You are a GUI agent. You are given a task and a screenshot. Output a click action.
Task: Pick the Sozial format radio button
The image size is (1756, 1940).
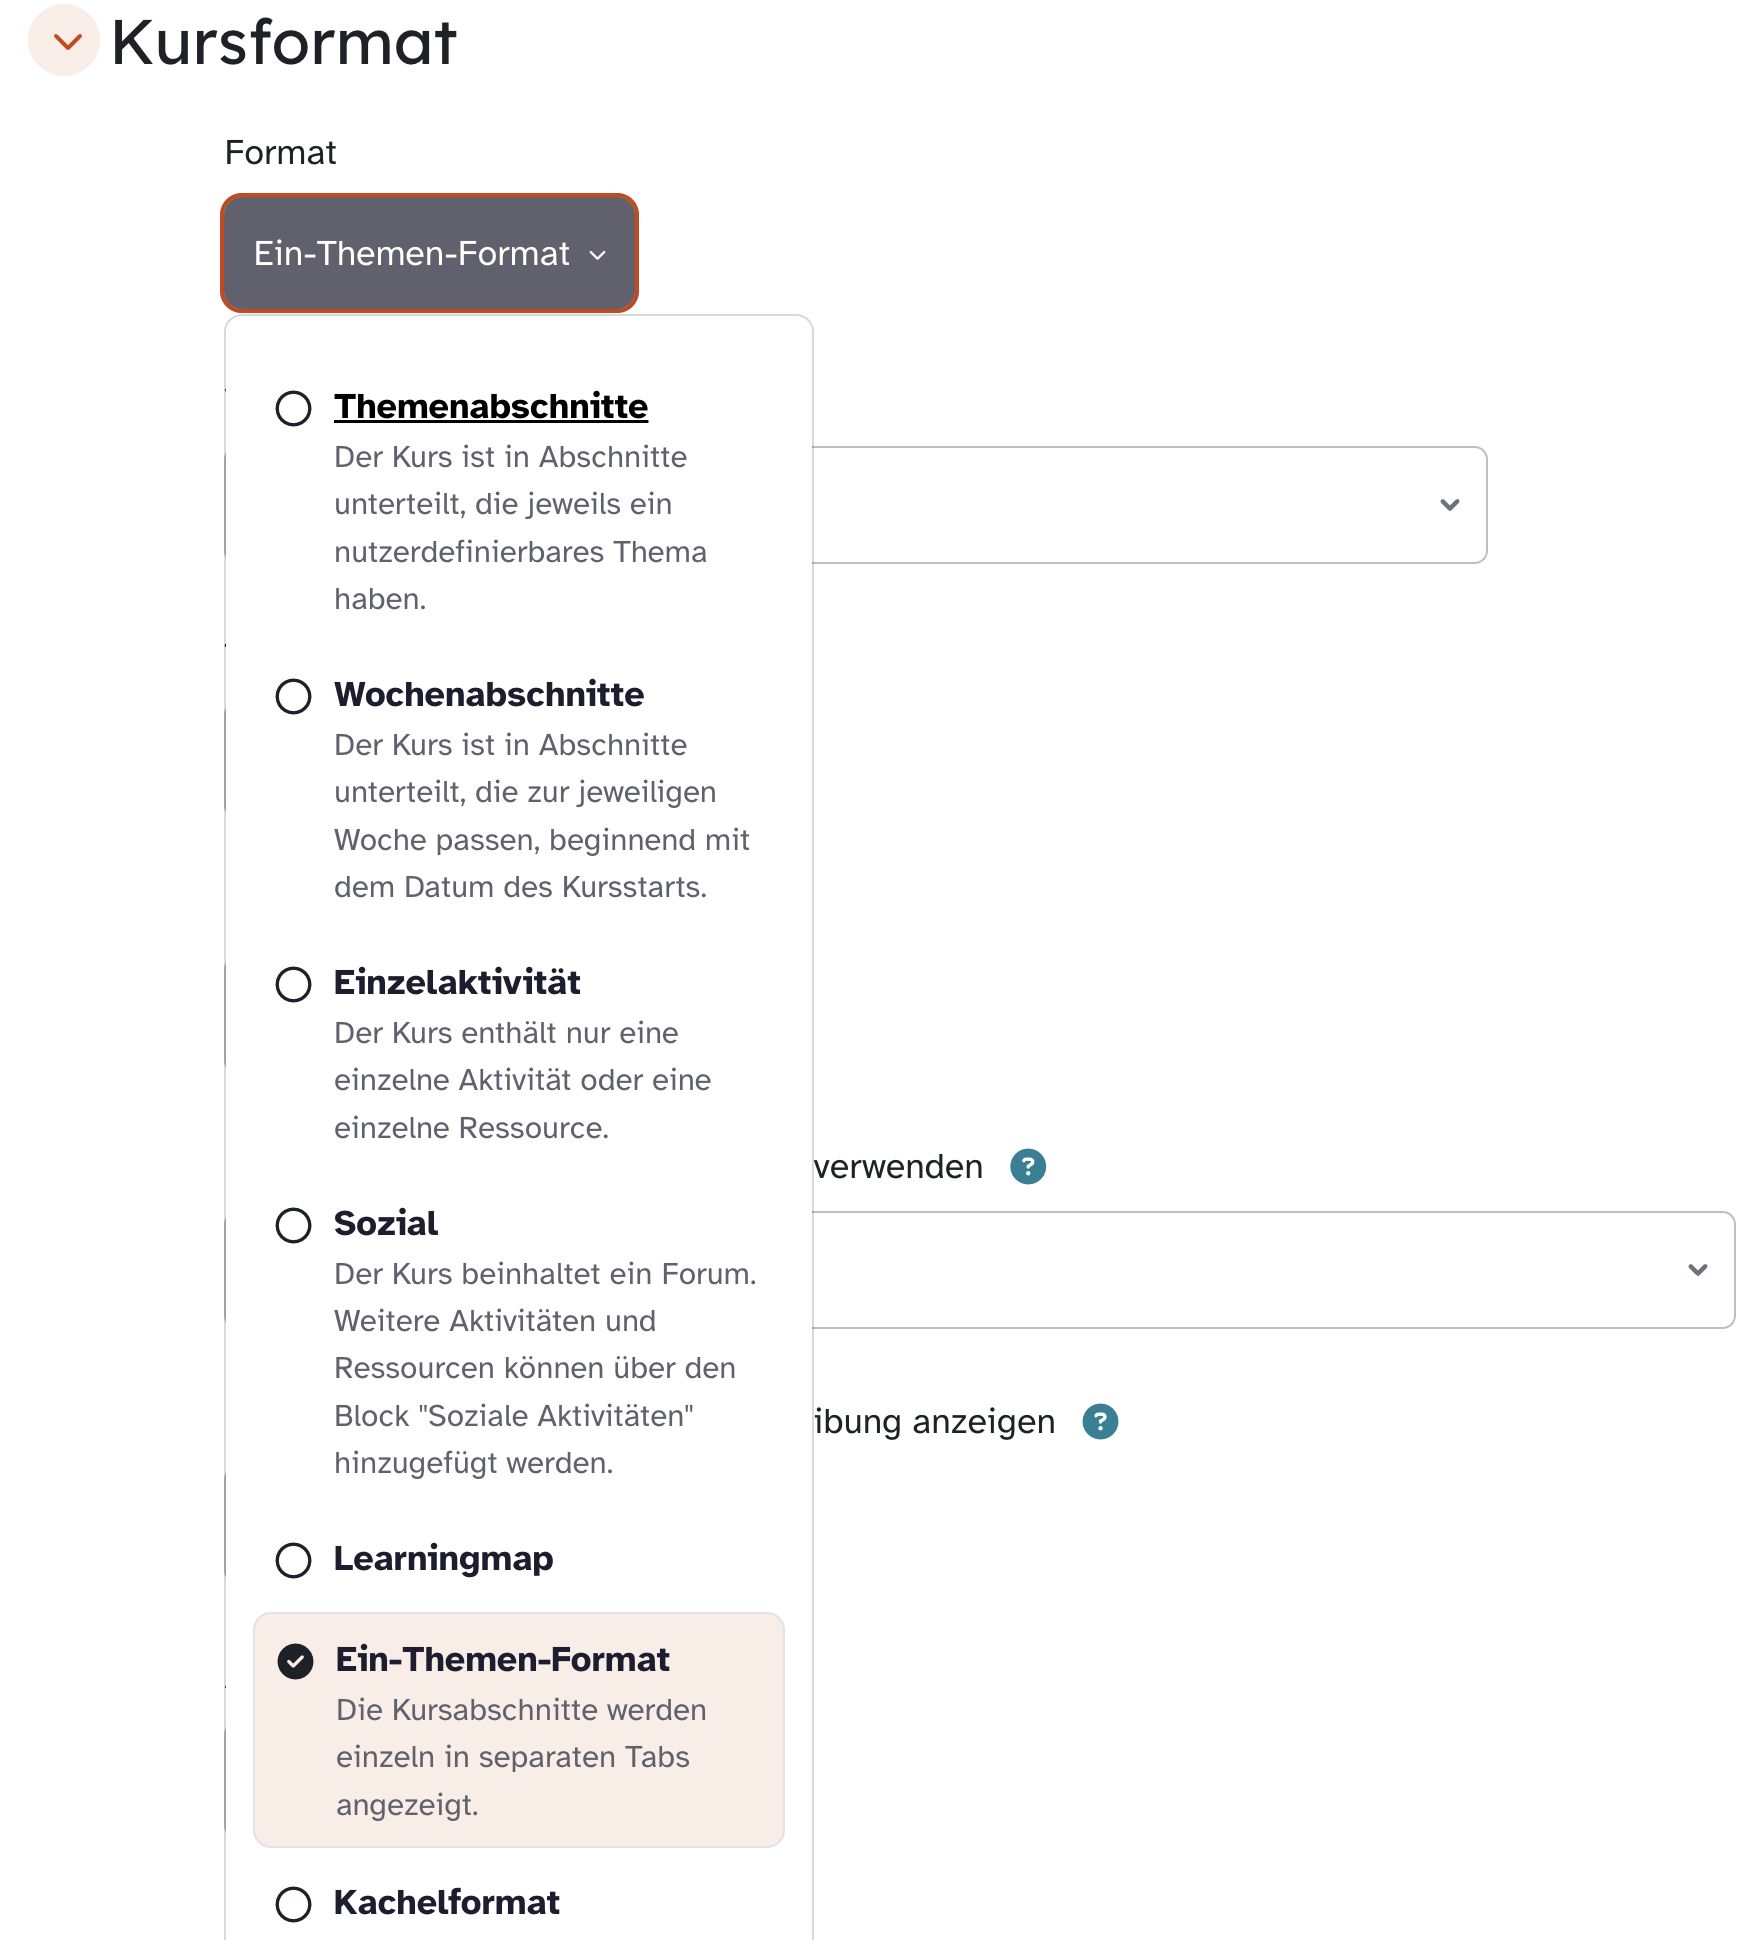point(293,1225)
